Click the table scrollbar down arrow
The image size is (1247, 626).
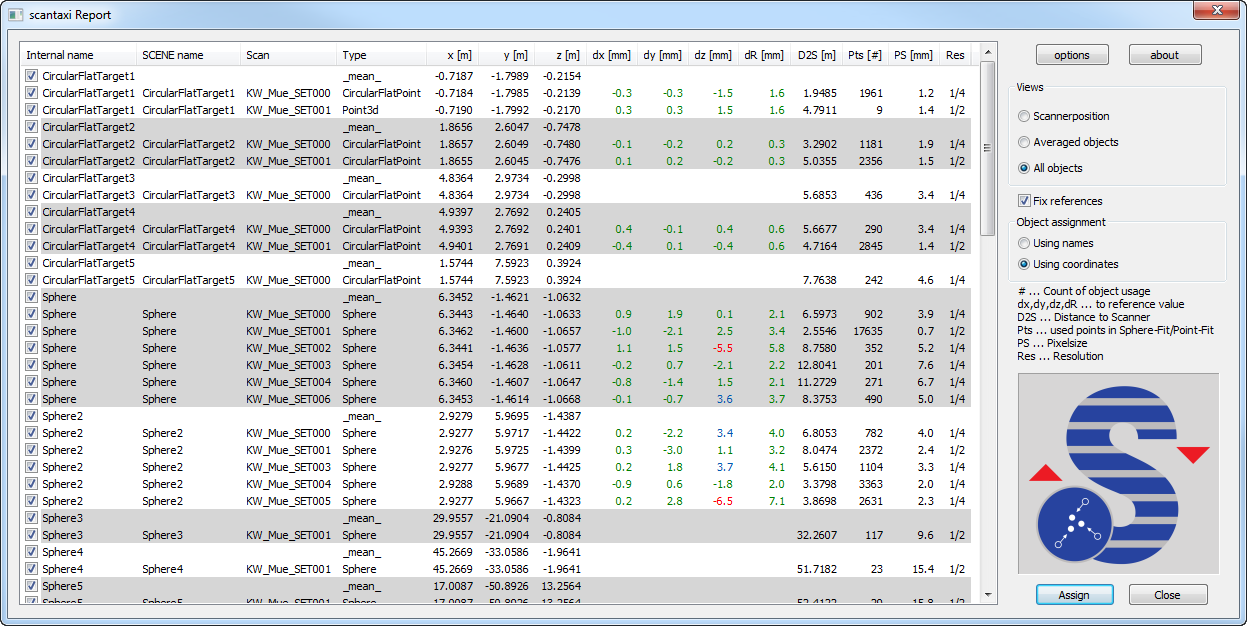pyautogui.click(x=988, y=594)
